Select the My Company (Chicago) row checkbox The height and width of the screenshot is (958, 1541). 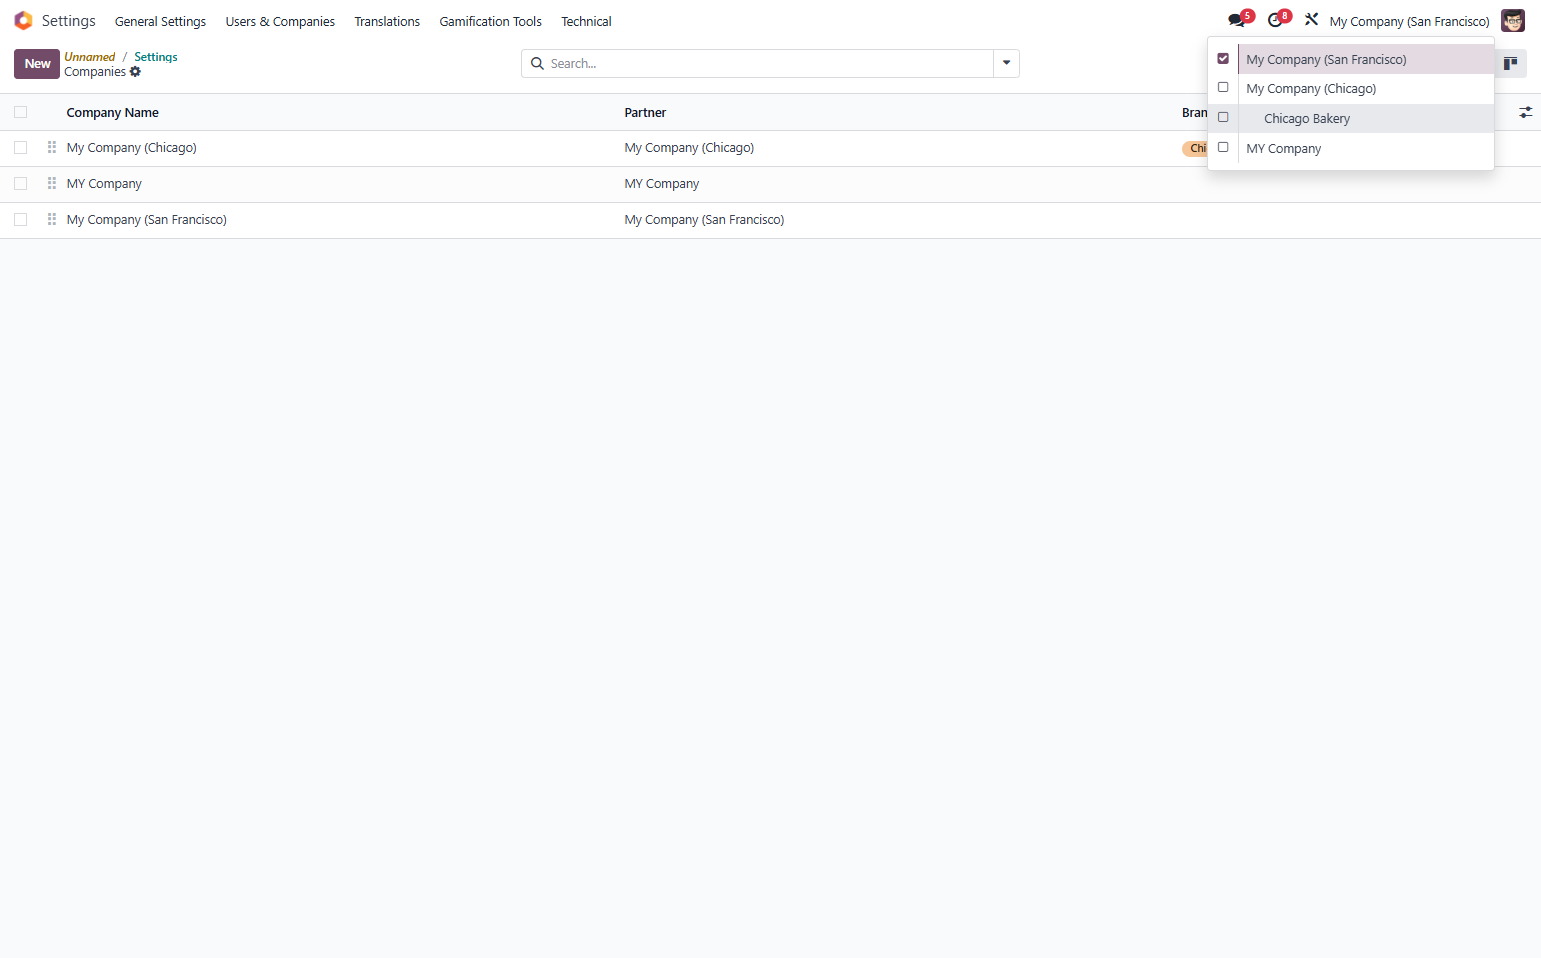click(x=20, y=147)
